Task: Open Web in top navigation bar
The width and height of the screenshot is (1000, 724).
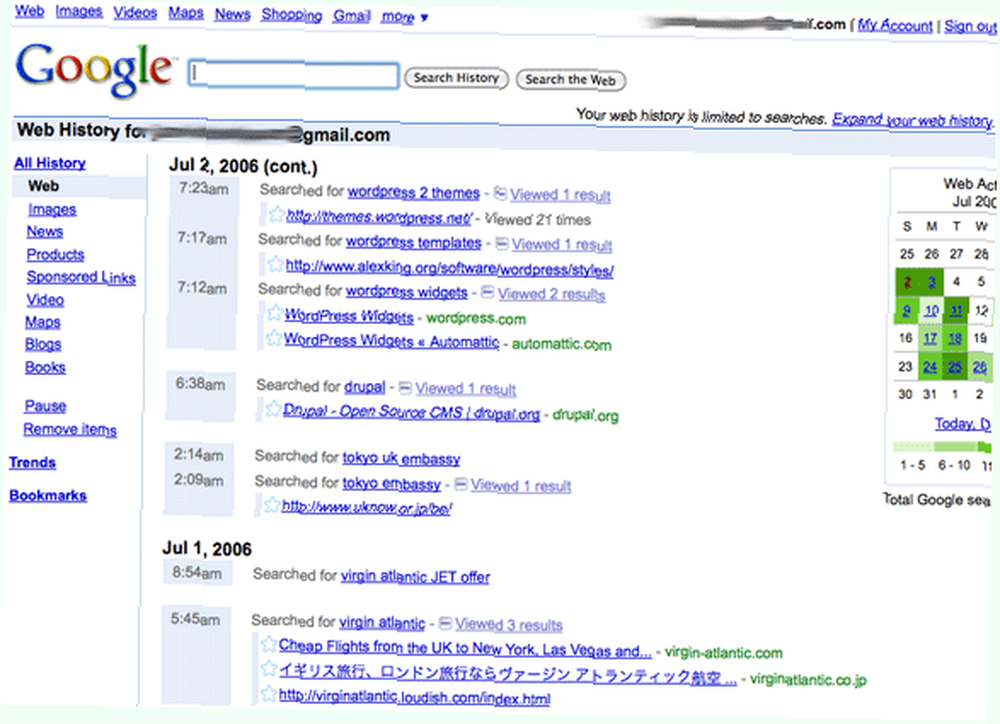Action: click(x=29, y=10)
